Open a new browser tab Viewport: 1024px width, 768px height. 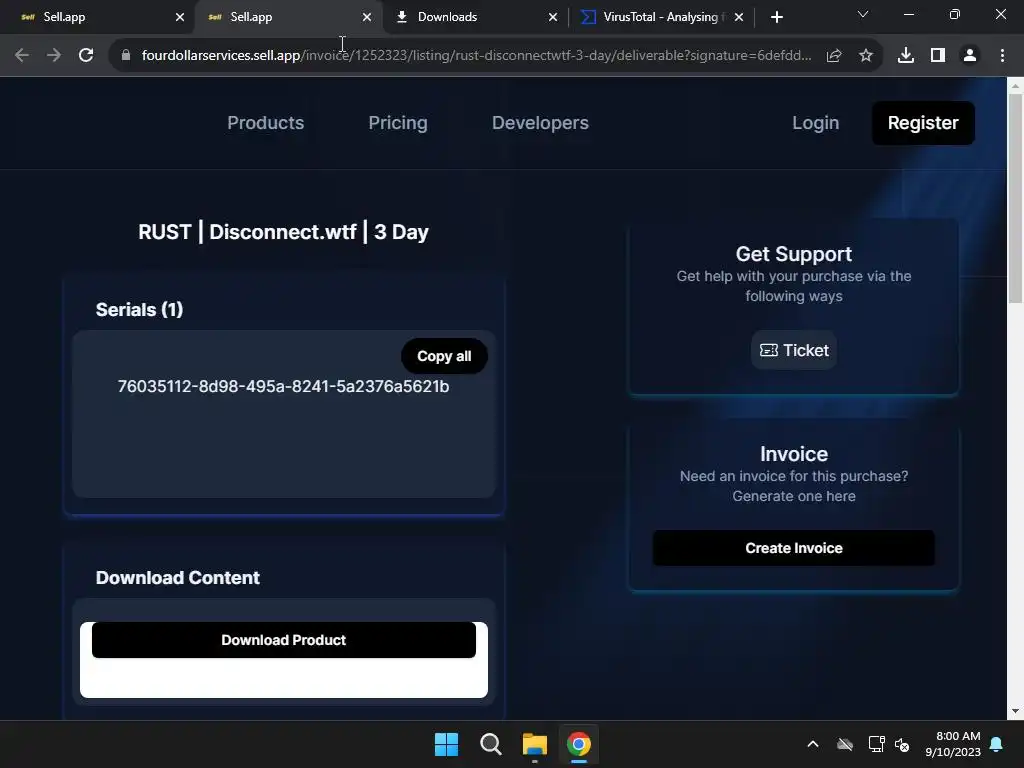(x=776, y=18)
